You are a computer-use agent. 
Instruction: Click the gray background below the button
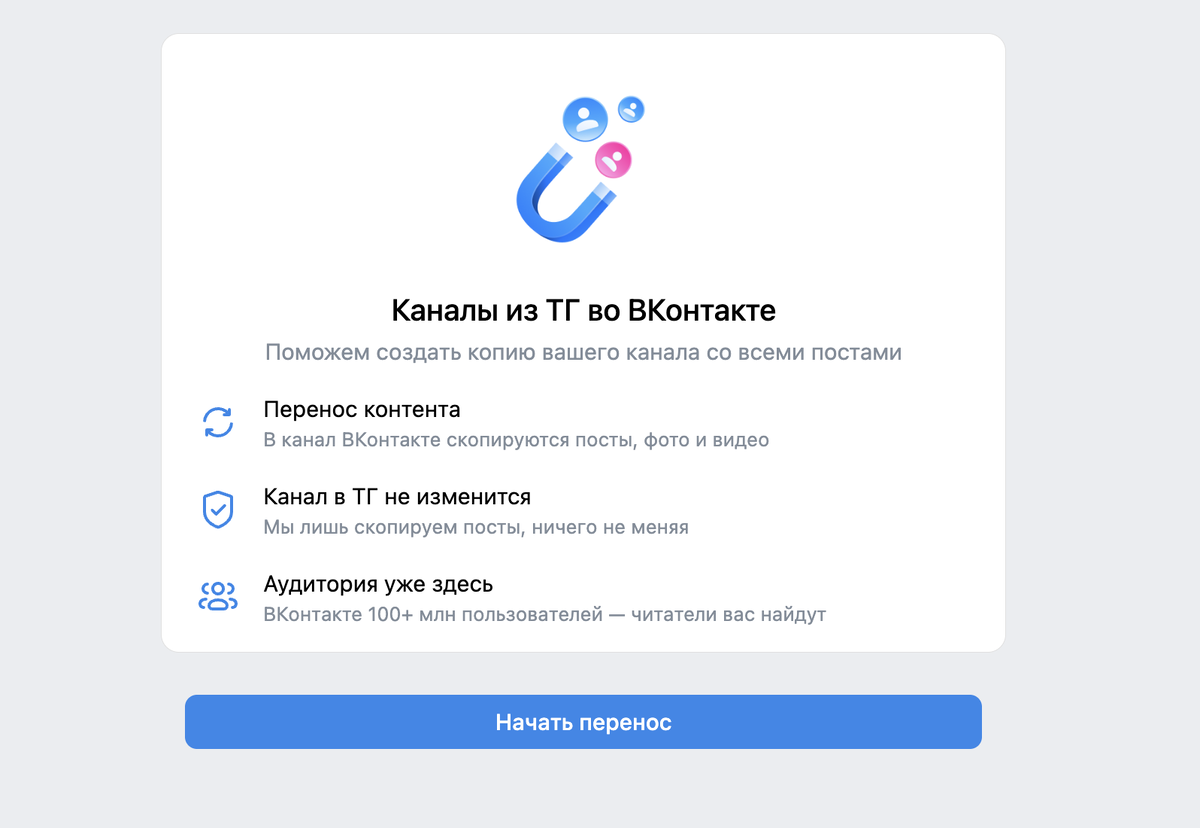pyautogui.click(x=583, y=790)
